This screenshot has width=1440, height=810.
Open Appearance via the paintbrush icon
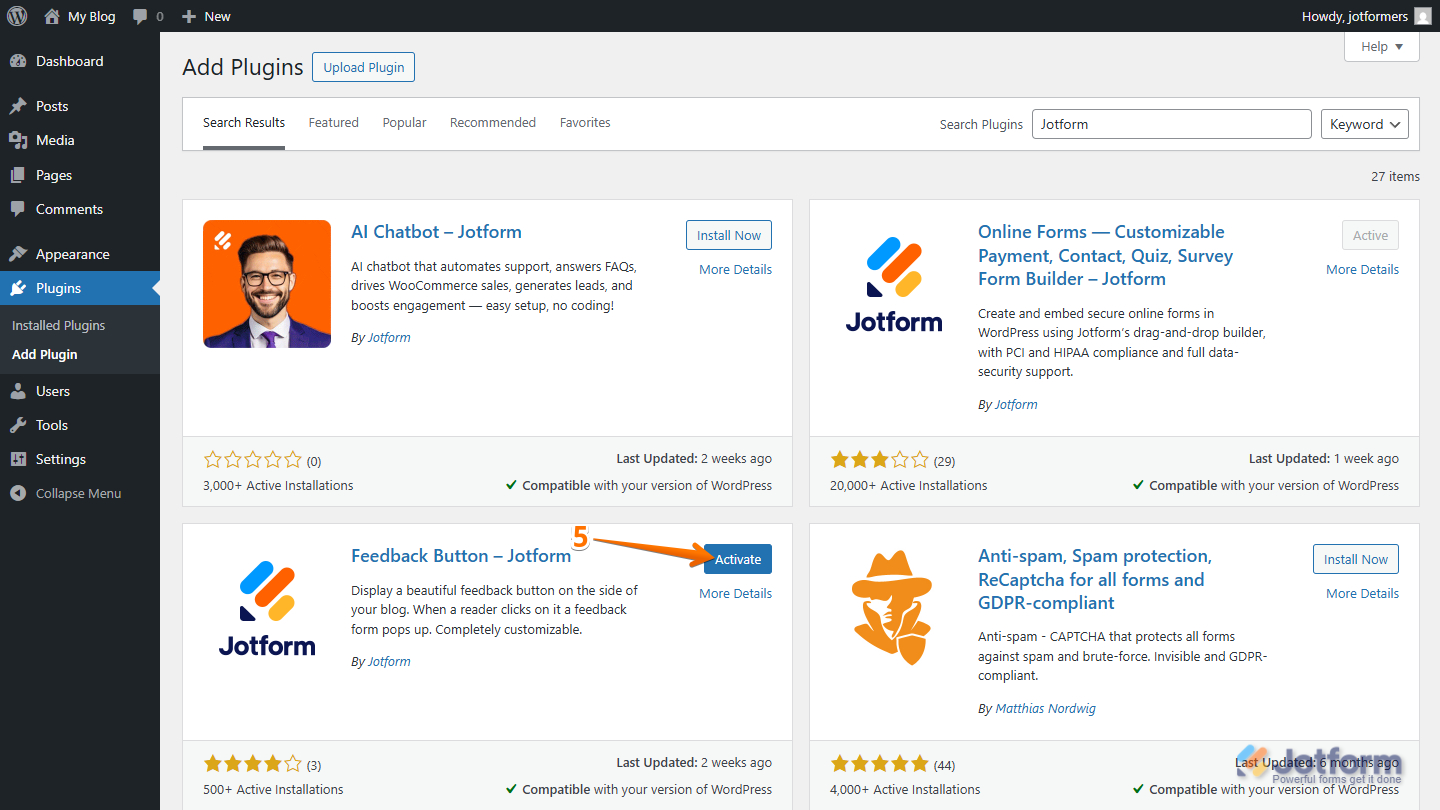(18, 254)
